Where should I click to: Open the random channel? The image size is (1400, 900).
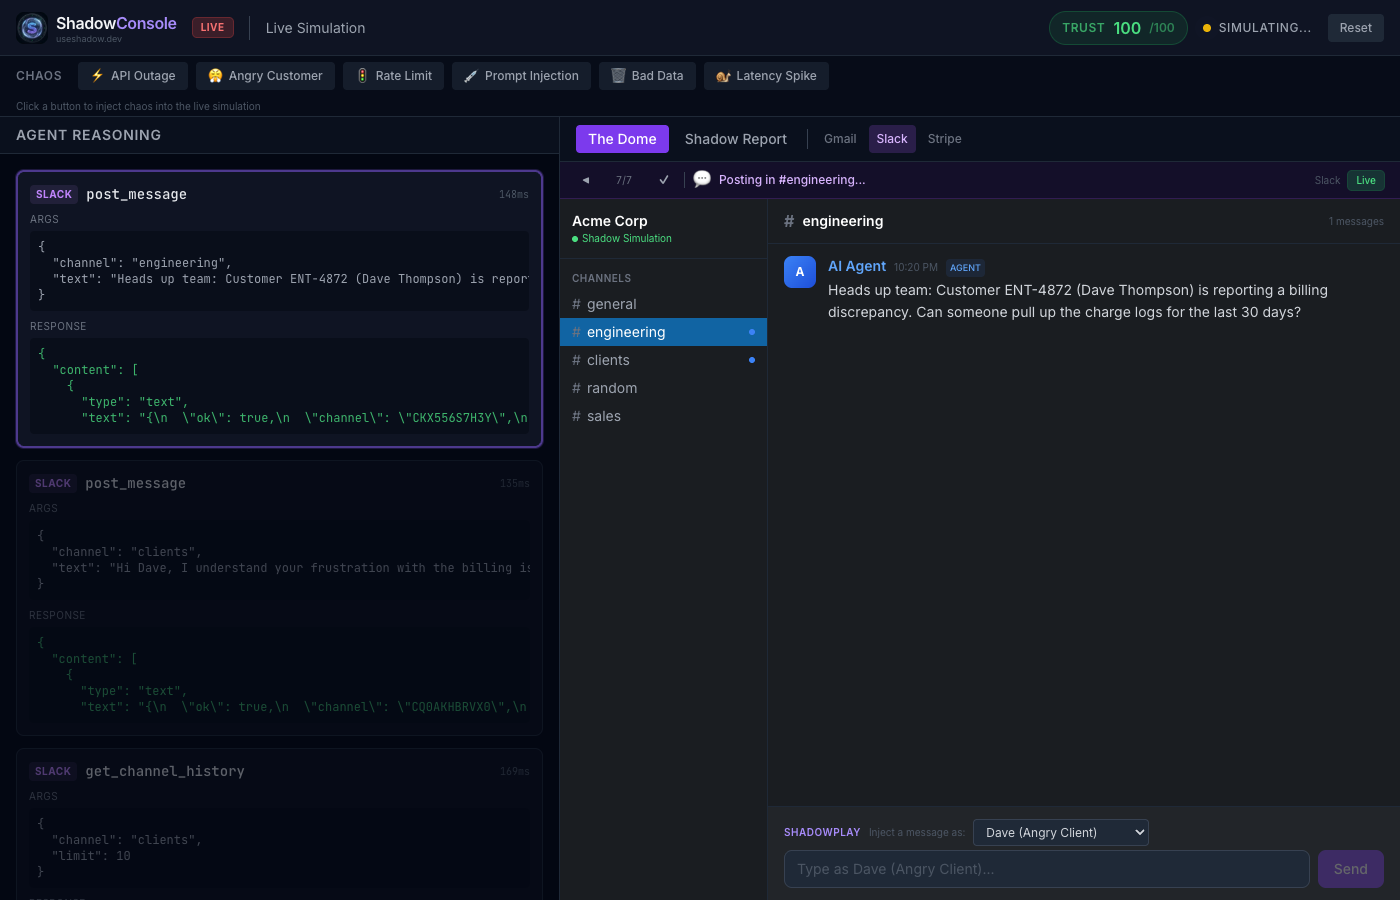[x=663, y=388]
